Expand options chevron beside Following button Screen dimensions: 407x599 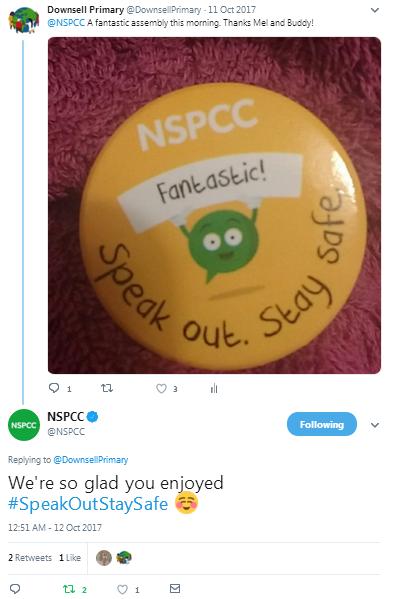click(x=375, y=425)
